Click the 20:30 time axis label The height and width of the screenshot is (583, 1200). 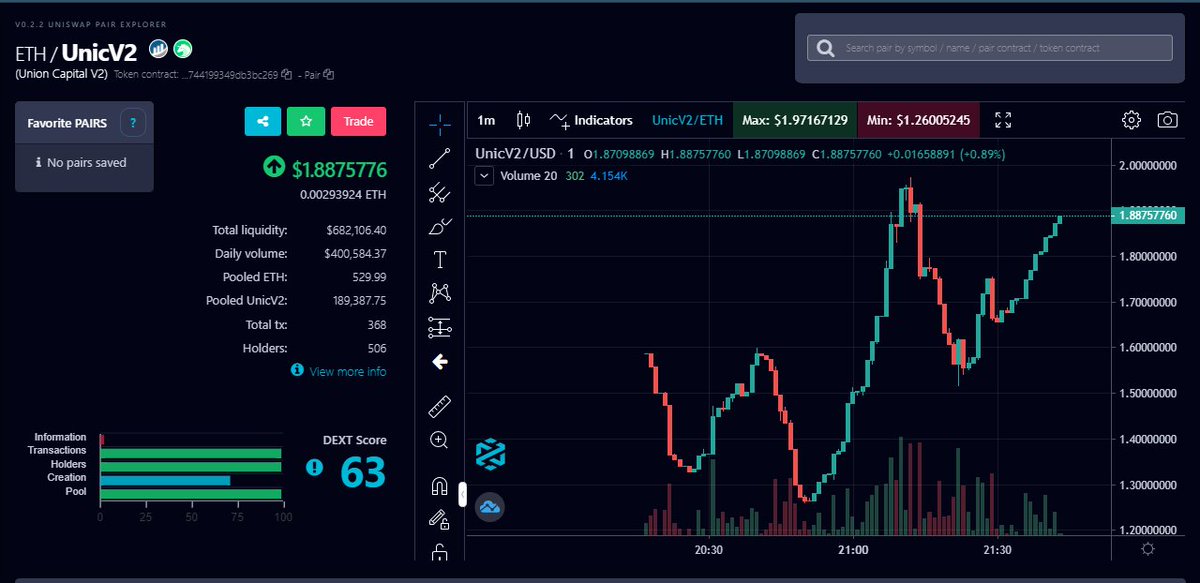click(708, 550)
